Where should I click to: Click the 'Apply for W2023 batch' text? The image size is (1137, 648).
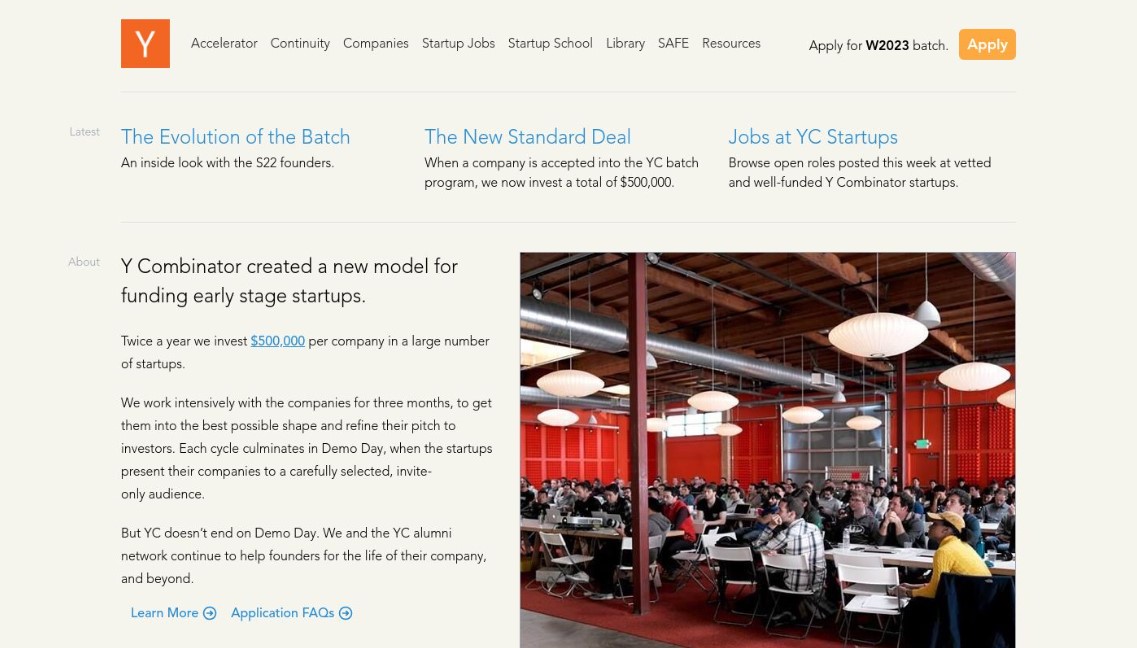point(877,45)
